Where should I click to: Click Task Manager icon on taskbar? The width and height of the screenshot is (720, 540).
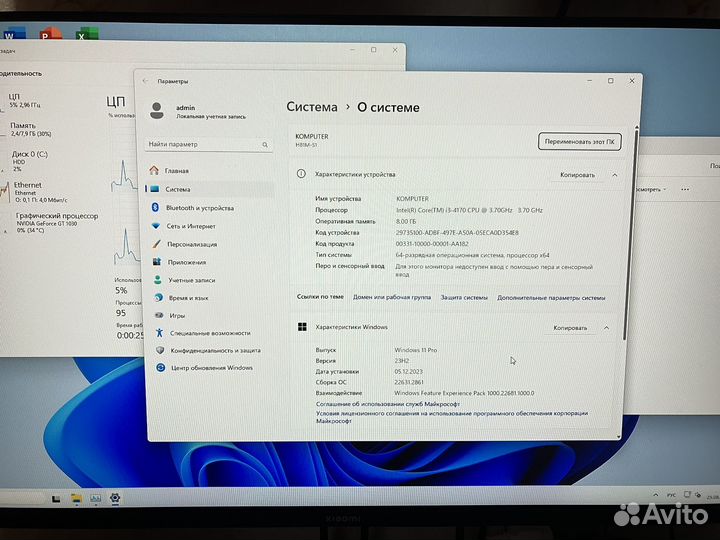click(96, 498)
